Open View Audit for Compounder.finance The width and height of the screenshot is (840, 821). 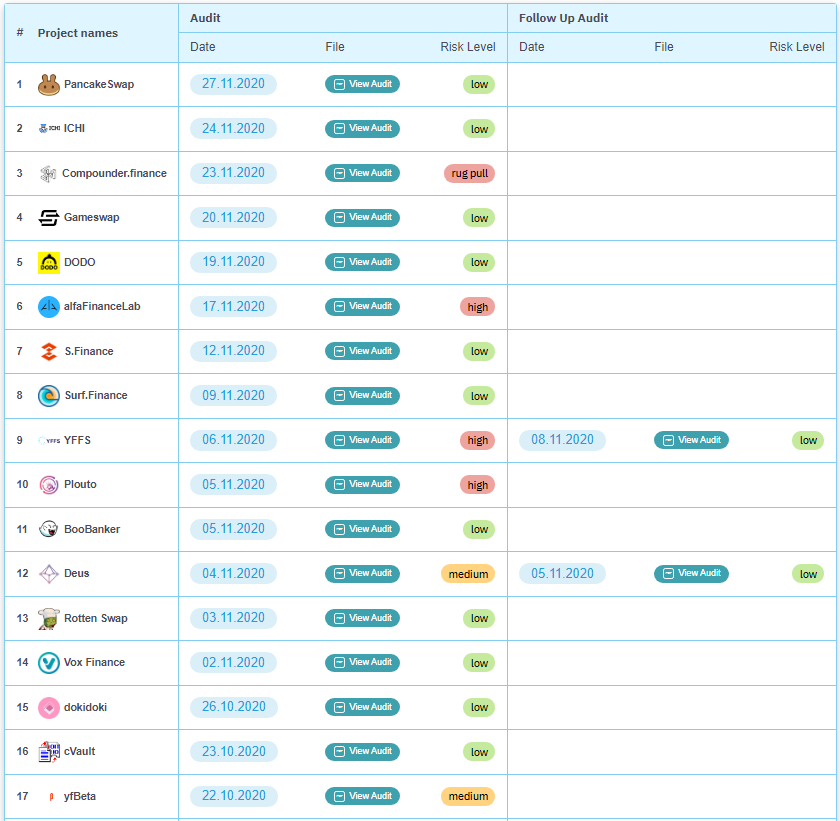click(362, 173)
